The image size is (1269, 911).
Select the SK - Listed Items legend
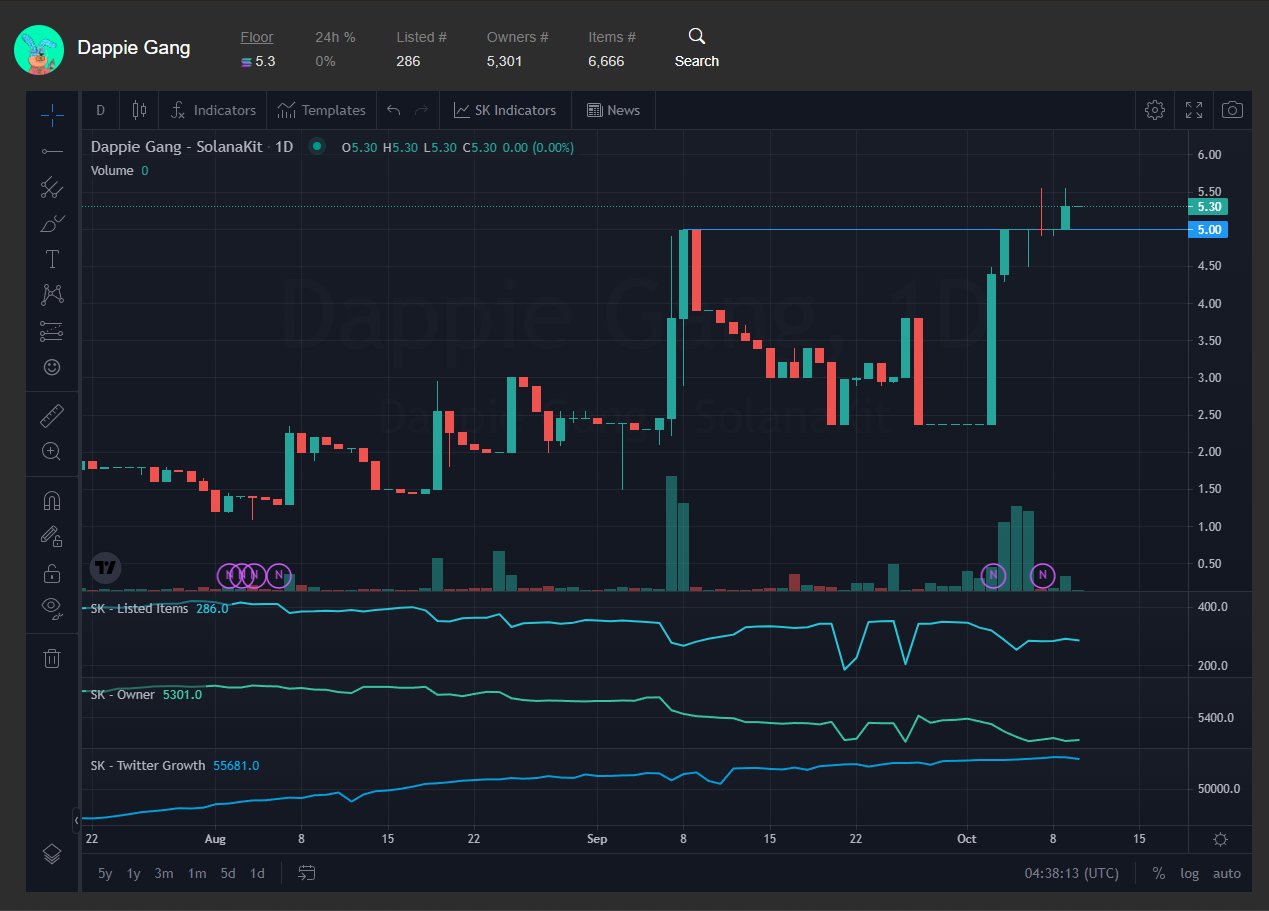(139, 608)
